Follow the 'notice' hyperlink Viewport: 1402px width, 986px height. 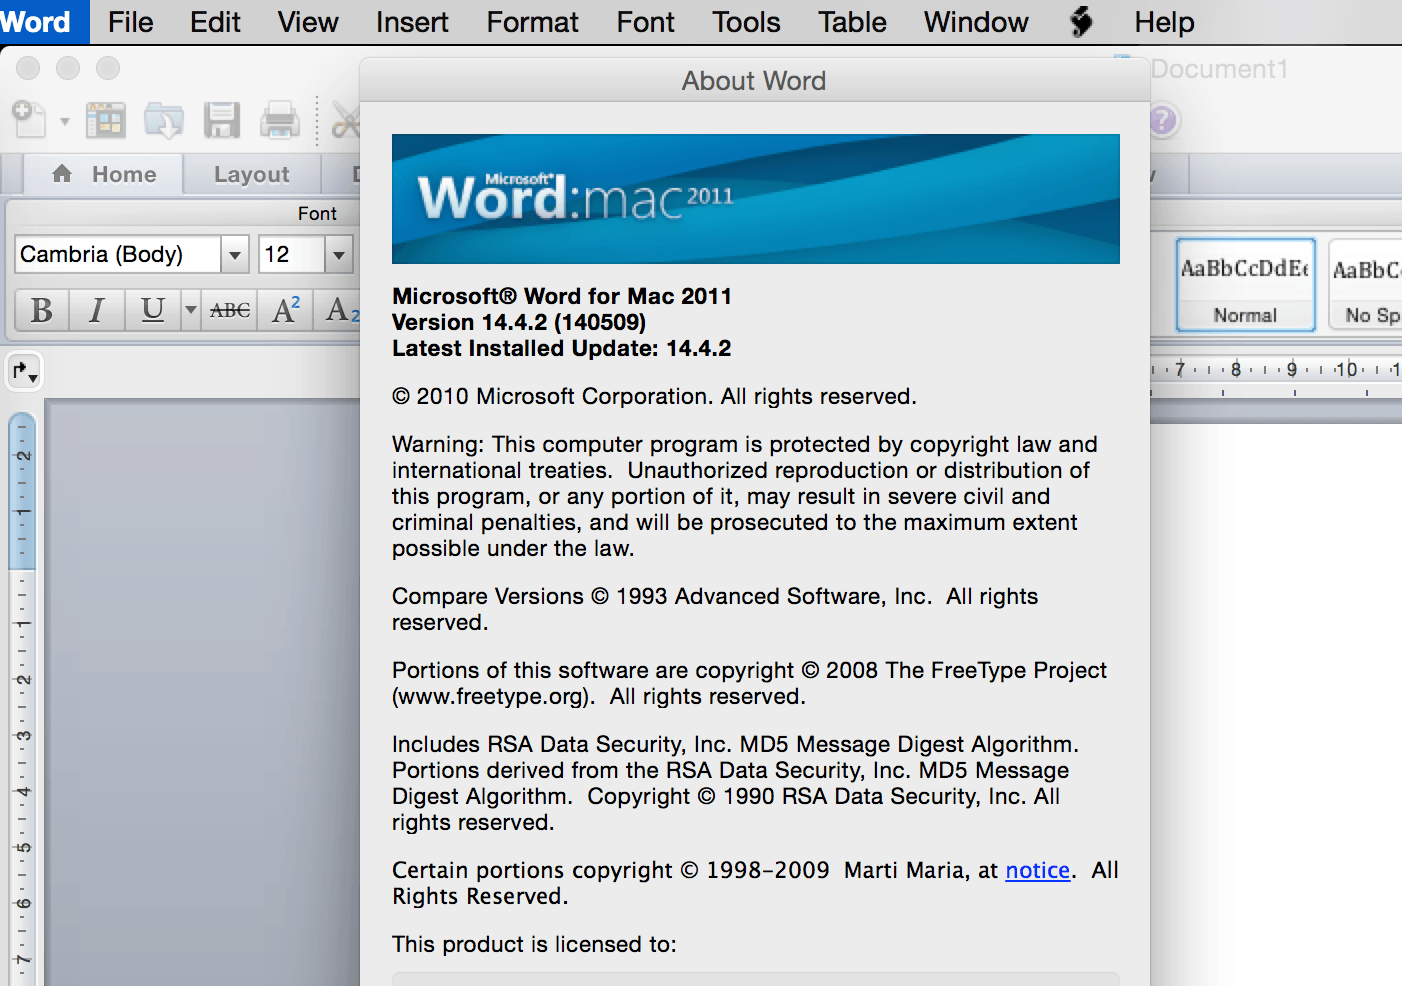pos(1038,870)
